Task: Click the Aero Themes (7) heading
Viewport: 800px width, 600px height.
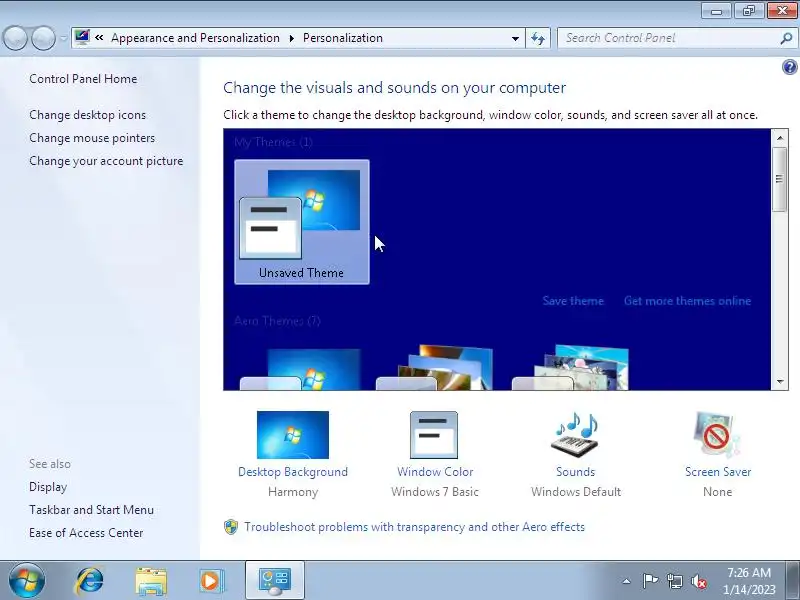Action: (x=277, y=321)
